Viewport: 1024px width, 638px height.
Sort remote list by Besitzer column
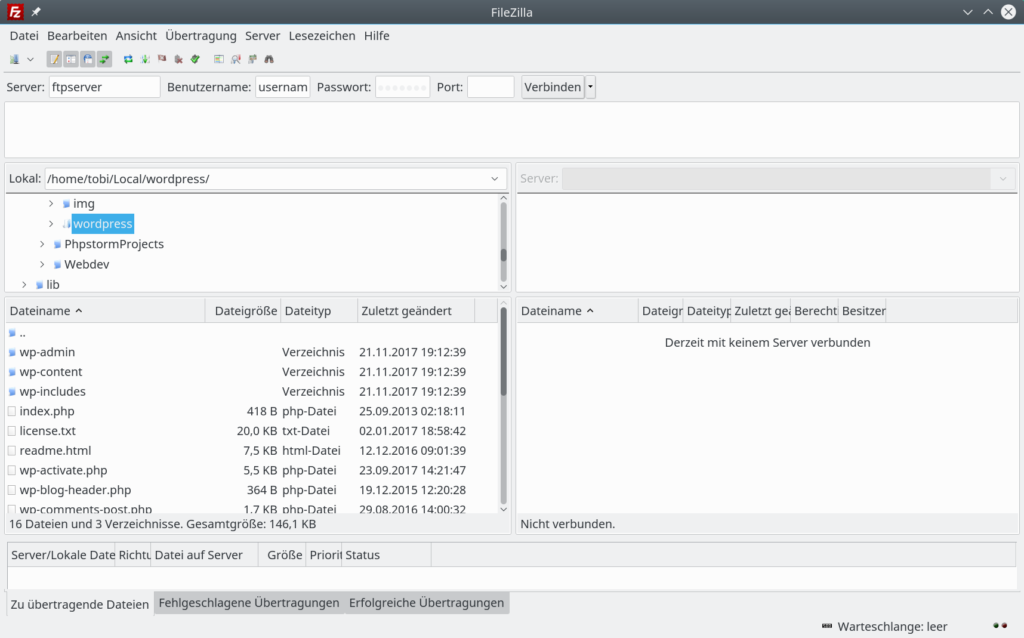pyautogui.click(x=863, y=311)
